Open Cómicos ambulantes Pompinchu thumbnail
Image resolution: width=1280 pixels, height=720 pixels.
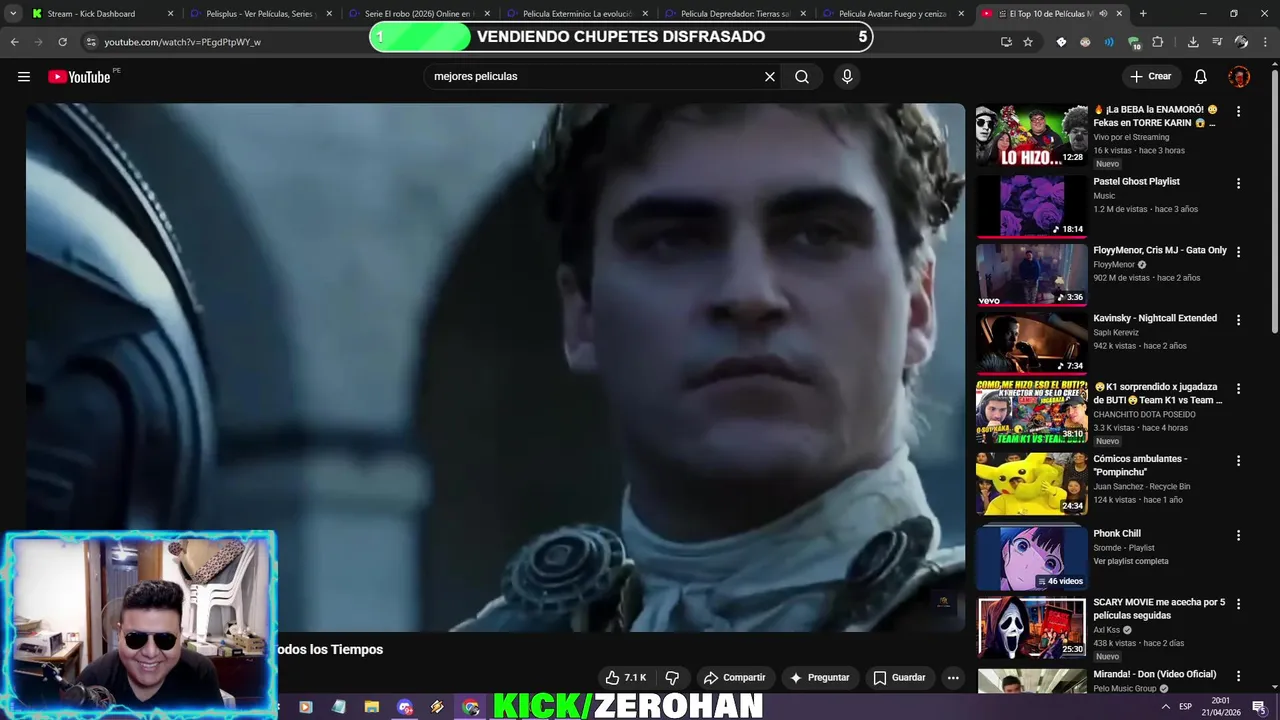click(x=1031, y=484)
